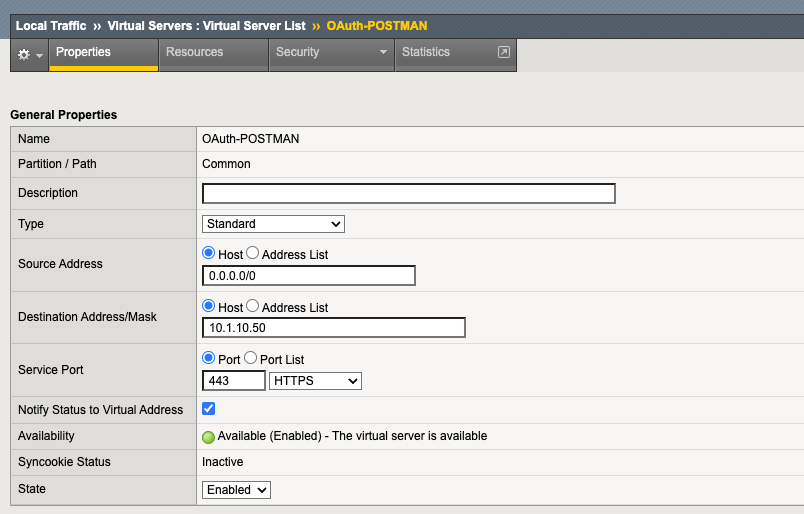This screenshot has width=804, height=514.
Task: Open the gear settings menu icon
Action: 25,54
